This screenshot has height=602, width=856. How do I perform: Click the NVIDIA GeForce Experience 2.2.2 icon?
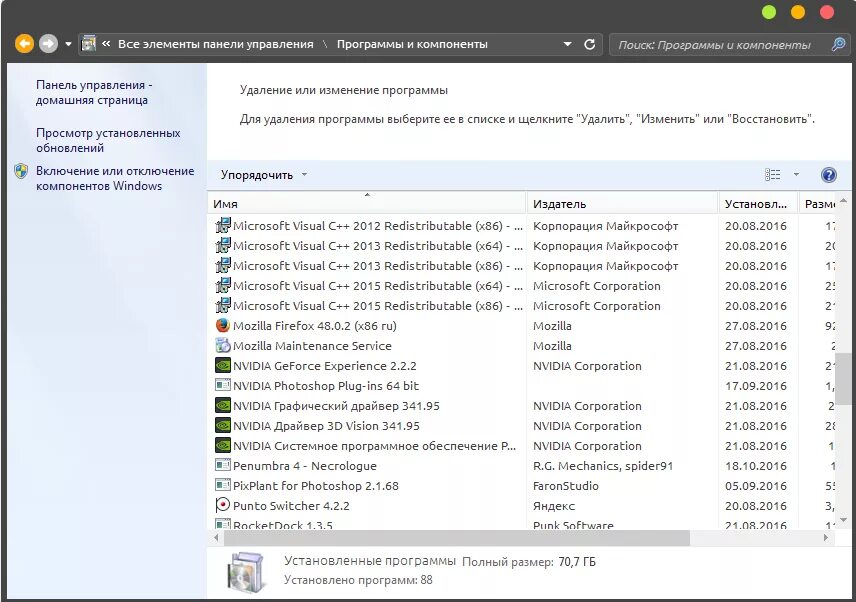click(x=223, y=366)
